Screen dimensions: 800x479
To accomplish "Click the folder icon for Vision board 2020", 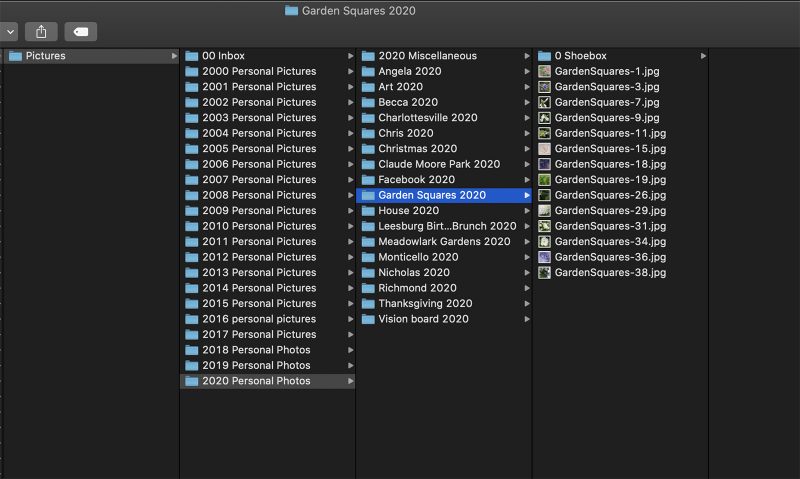I will pos(368,319).
